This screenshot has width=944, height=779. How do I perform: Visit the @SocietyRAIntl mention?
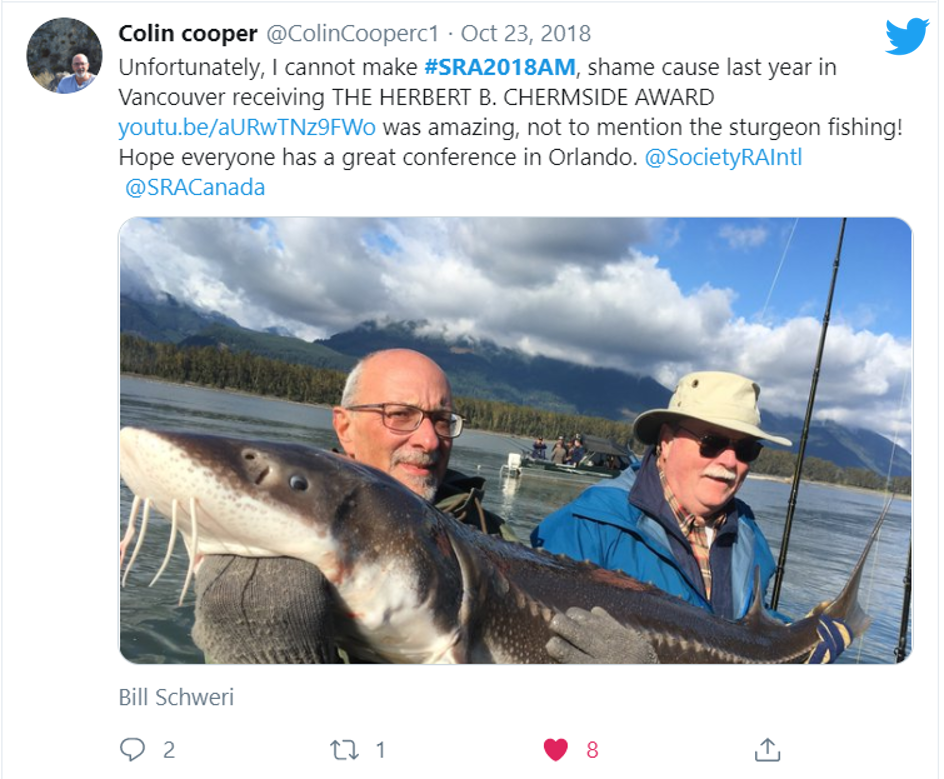click(723, 157)
